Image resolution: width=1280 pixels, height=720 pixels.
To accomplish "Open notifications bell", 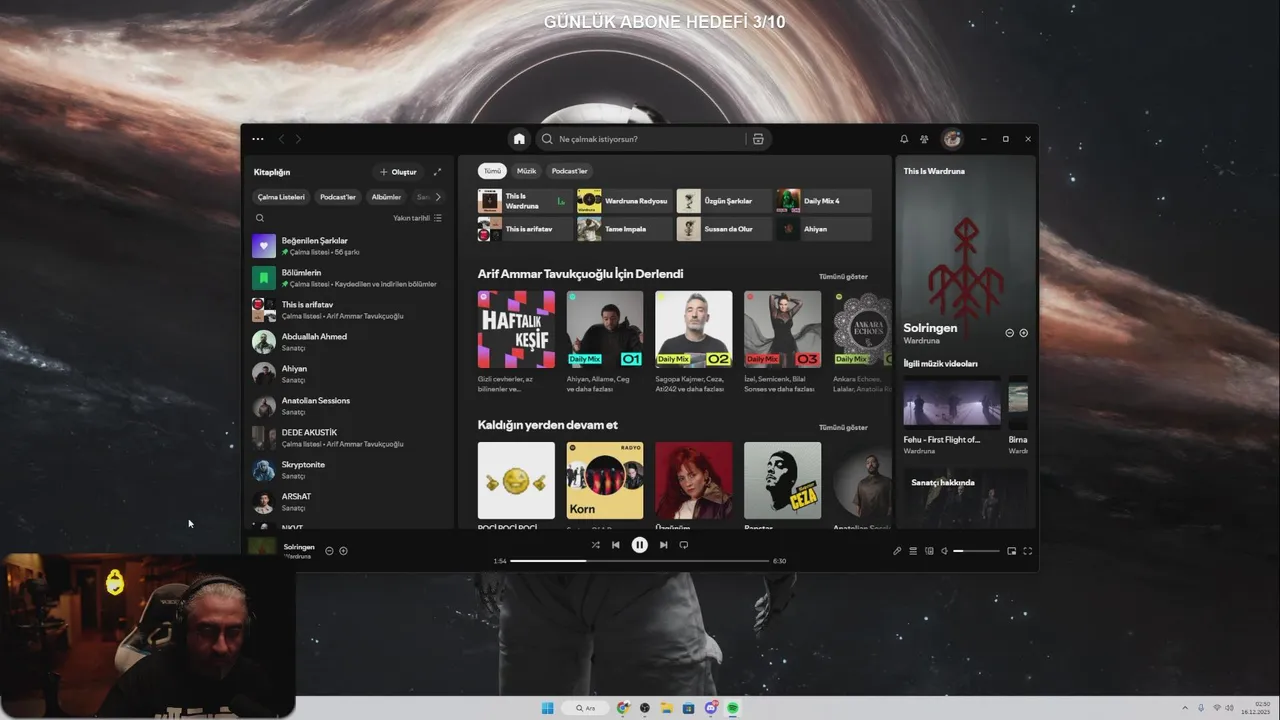I will coord(904,139).
